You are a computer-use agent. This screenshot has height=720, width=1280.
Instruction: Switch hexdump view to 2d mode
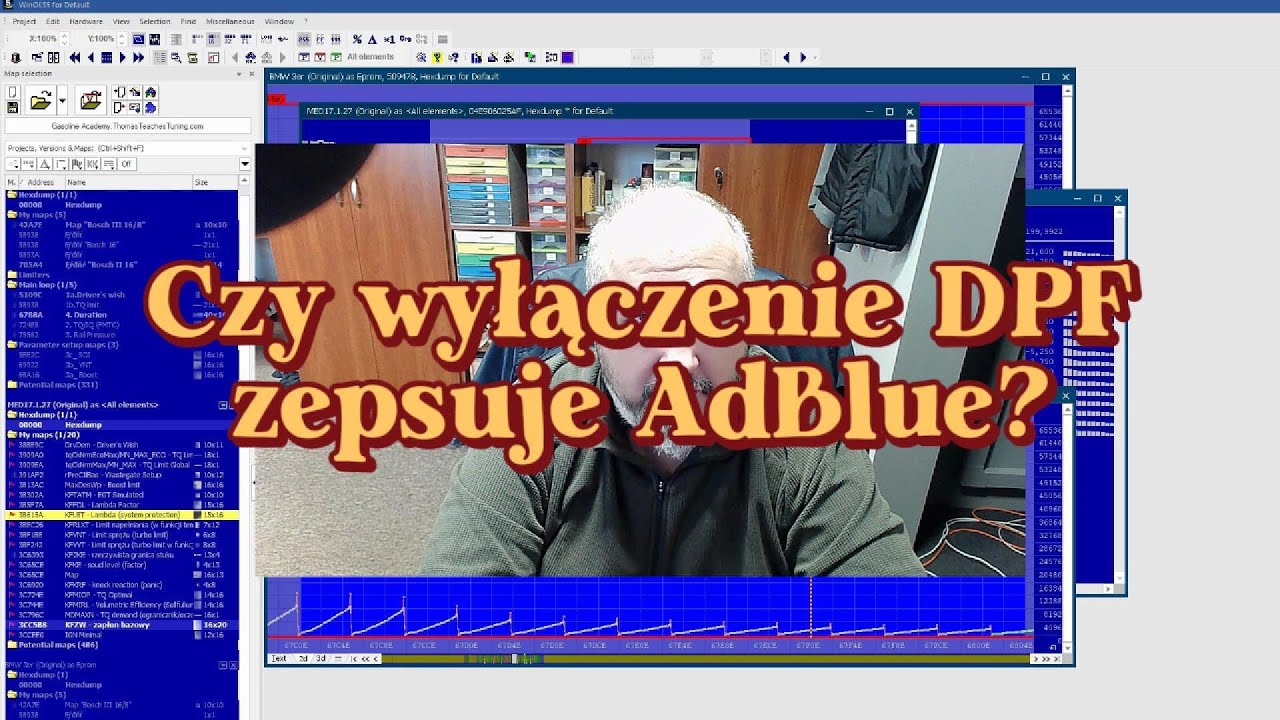click(303, 659)
